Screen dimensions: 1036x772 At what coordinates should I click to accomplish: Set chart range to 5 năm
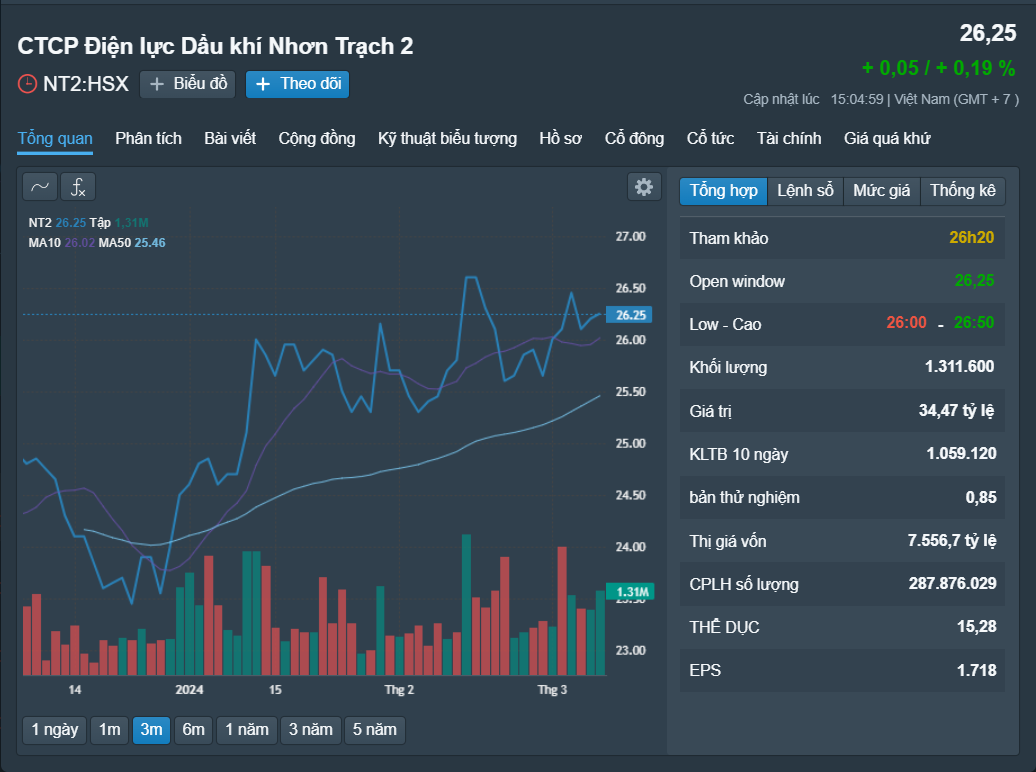click(375, 730)
